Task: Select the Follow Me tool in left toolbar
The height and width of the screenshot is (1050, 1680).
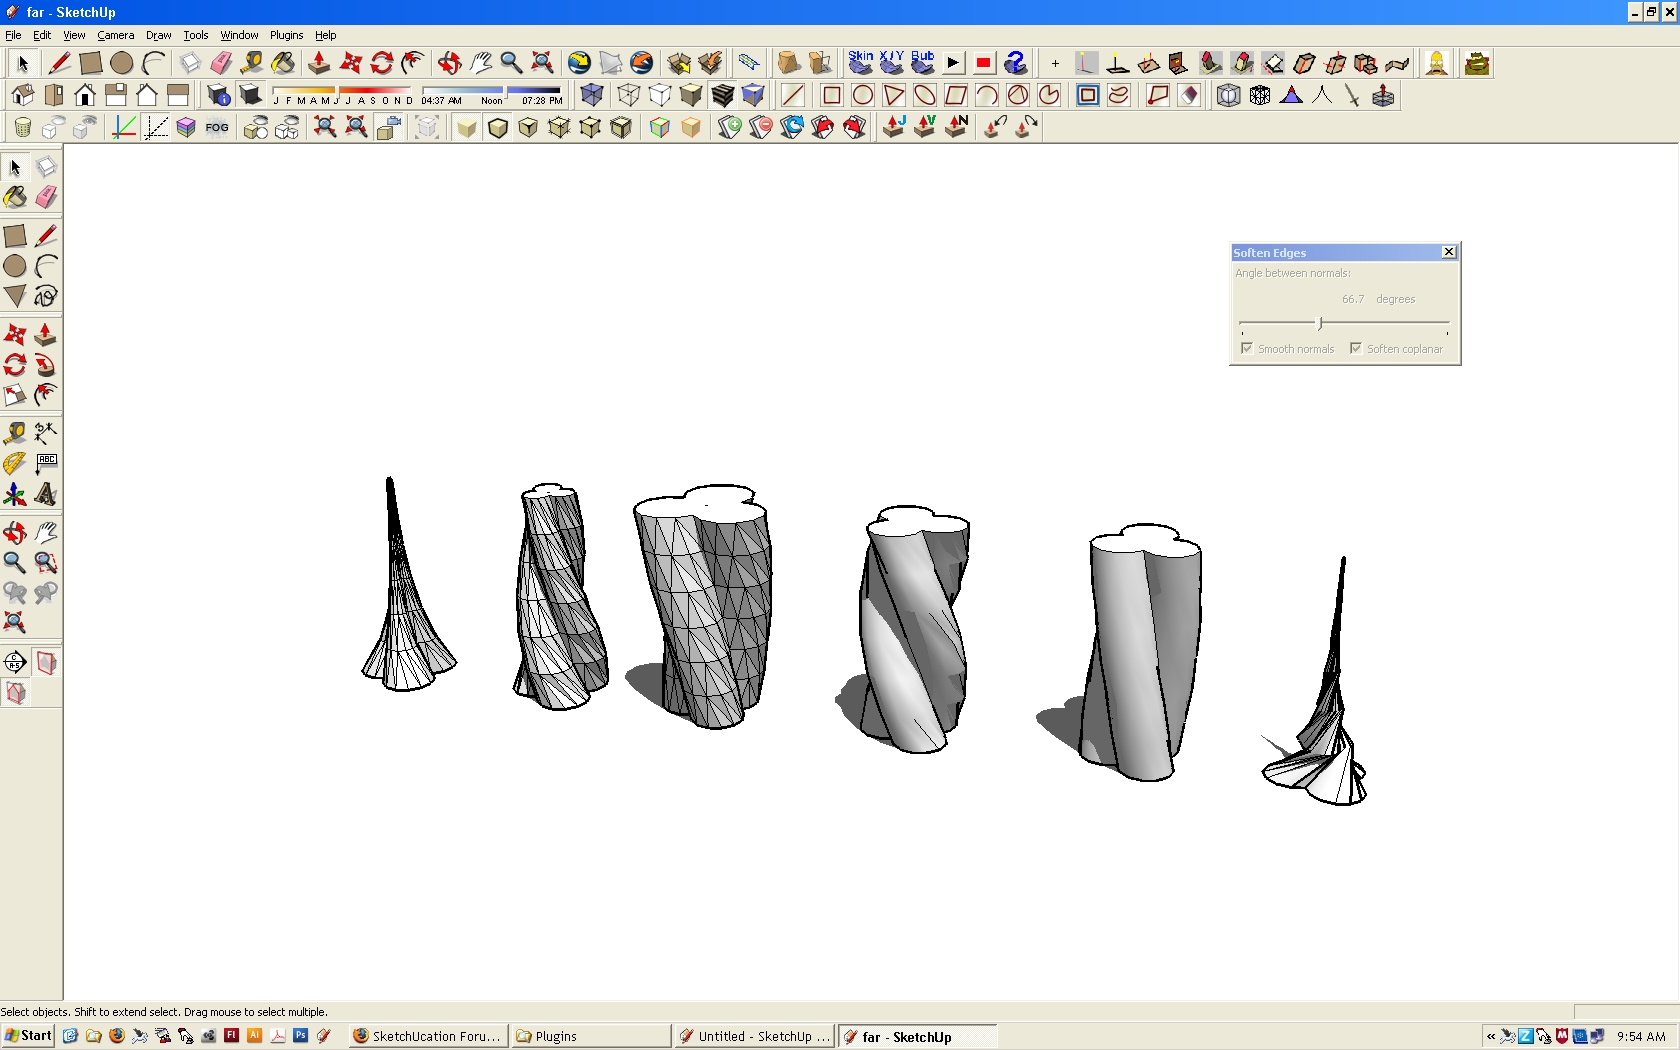Action: click(x=45, y=365)
